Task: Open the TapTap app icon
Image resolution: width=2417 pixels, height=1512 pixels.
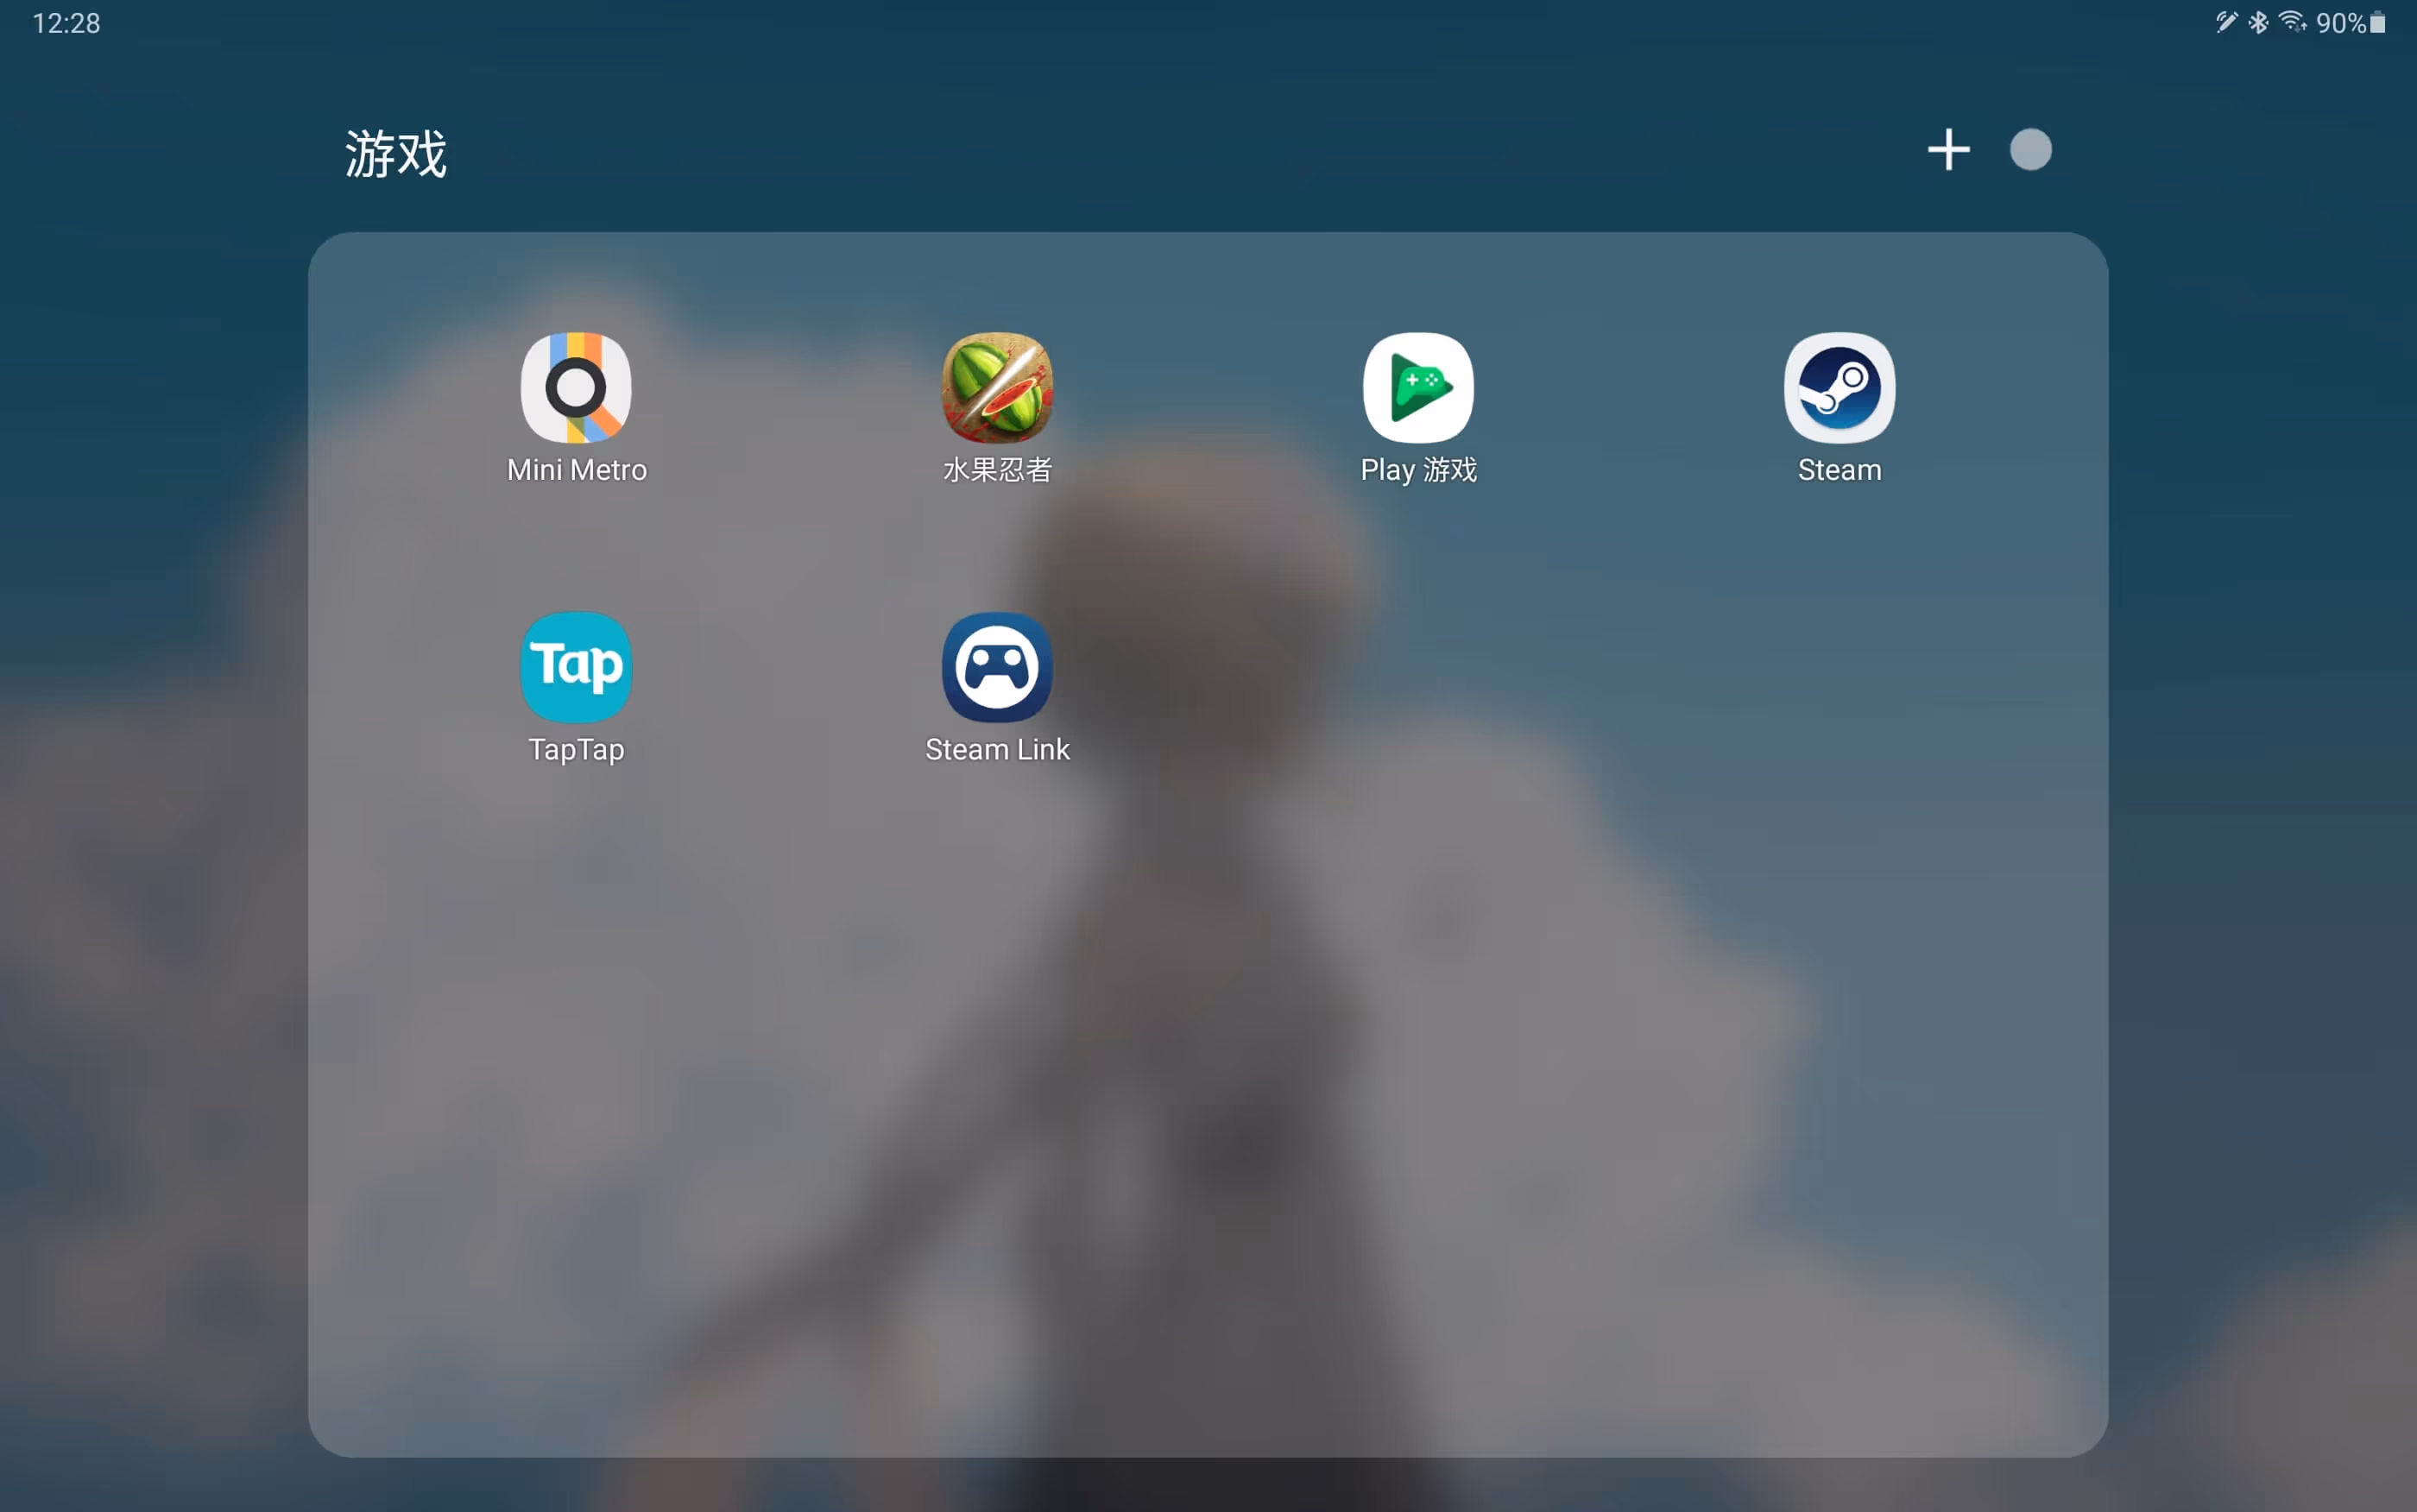Action: tap(576, 667)
